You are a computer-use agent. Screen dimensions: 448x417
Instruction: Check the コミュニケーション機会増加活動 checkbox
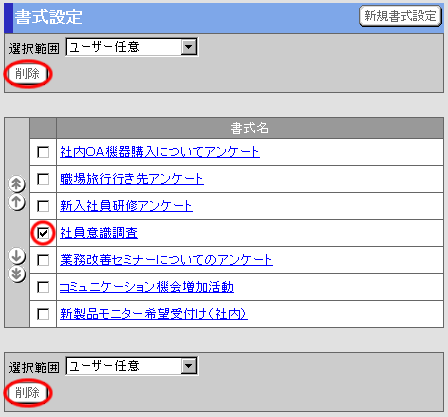(x=43, y=287)
